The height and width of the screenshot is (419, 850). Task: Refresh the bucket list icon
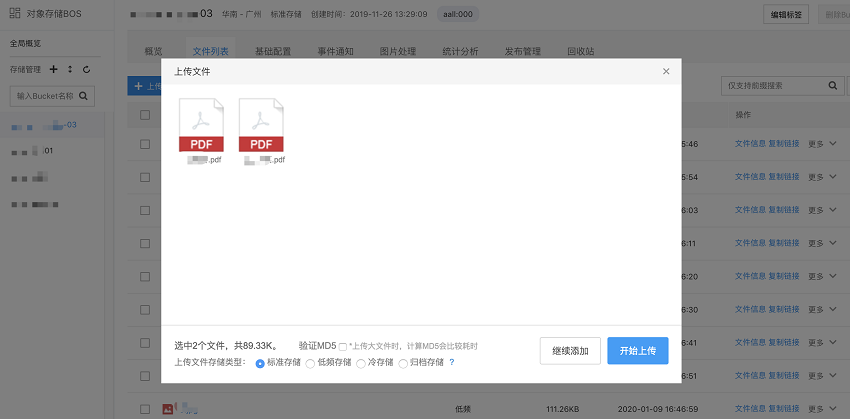click(86, 69)
